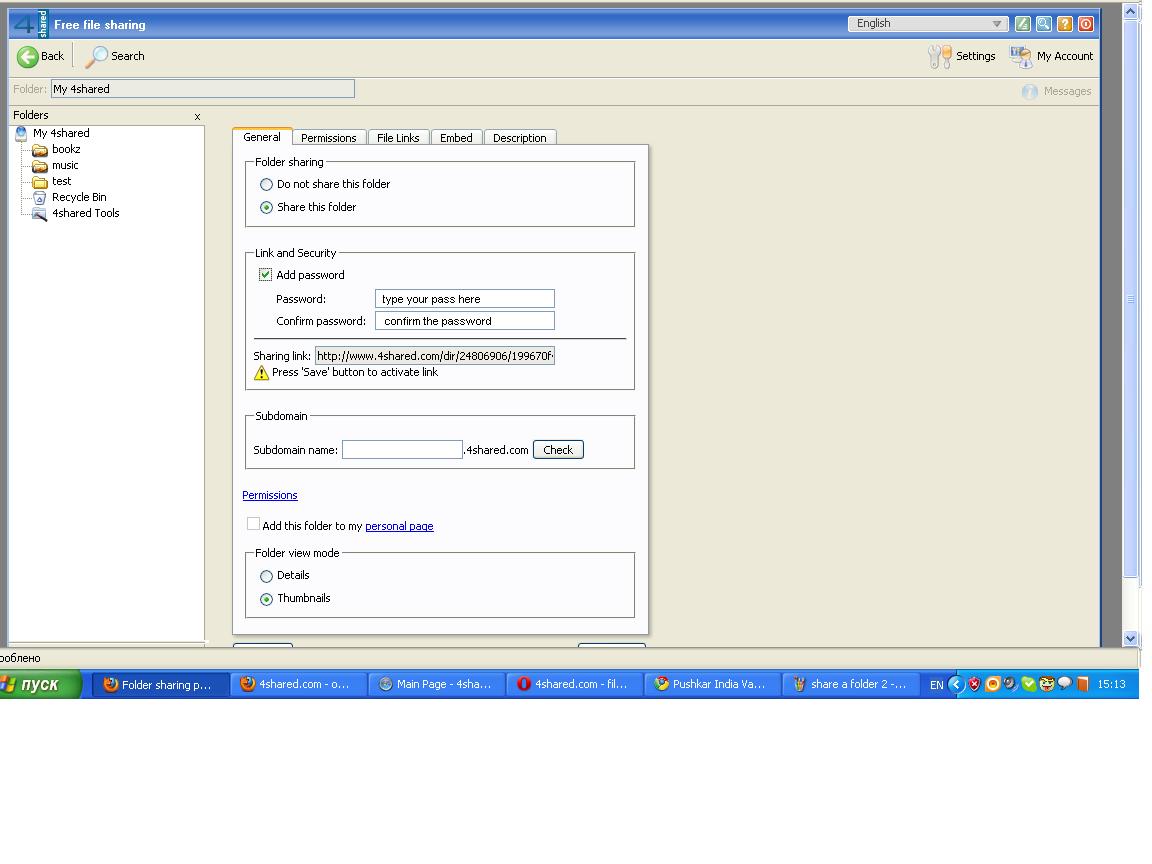Click the red shield security tray icon

click(x=974, y=684)
